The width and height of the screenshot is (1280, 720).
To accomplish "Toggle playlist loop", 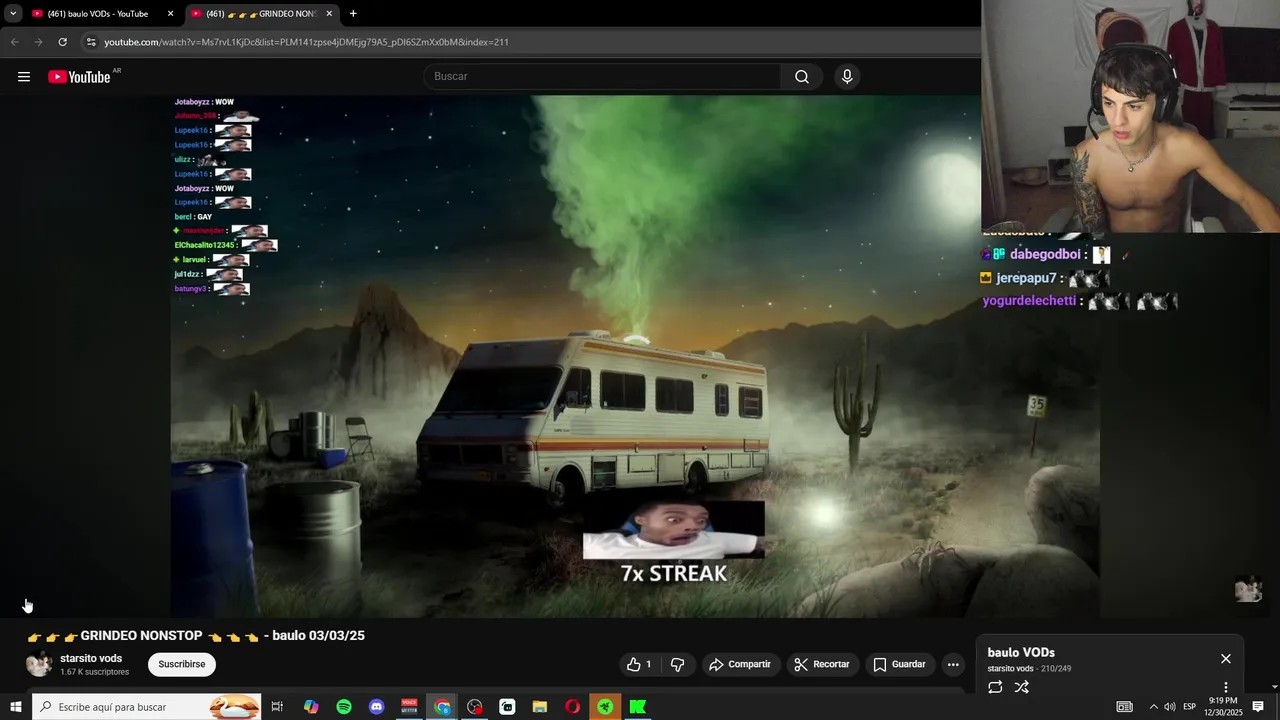I will (995, 687).
